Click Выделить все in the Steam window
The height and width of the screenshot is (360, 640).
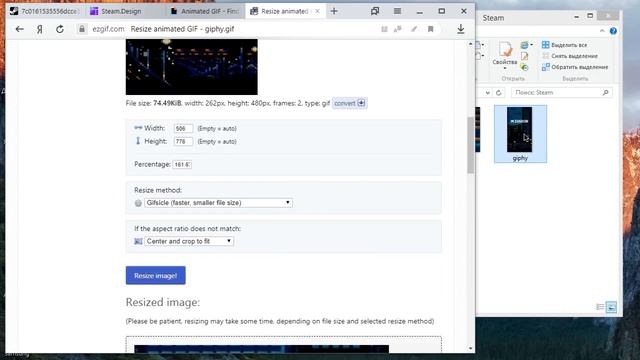564,45
